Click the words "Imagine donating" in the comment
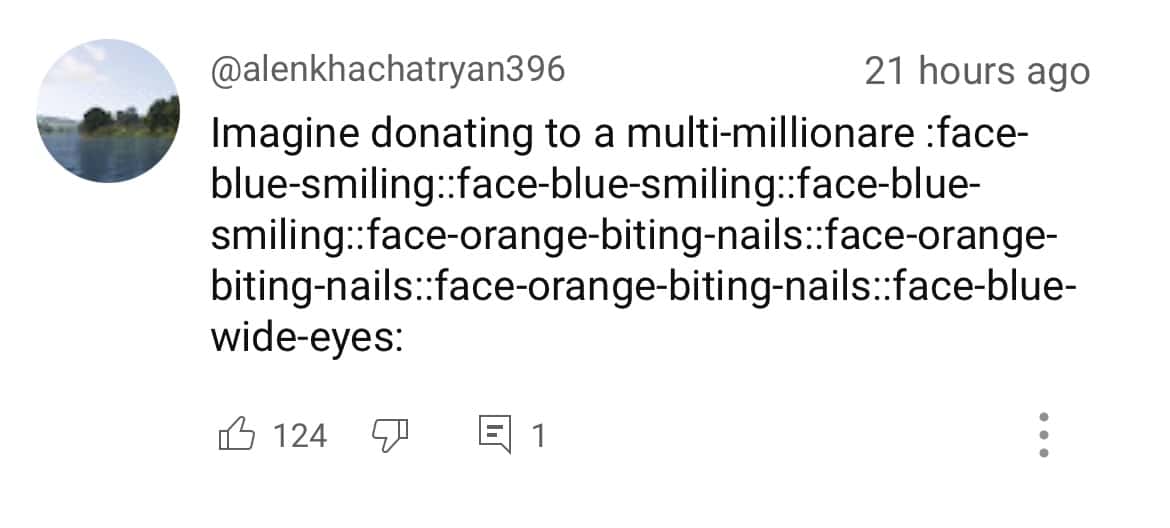 [332, 134]
